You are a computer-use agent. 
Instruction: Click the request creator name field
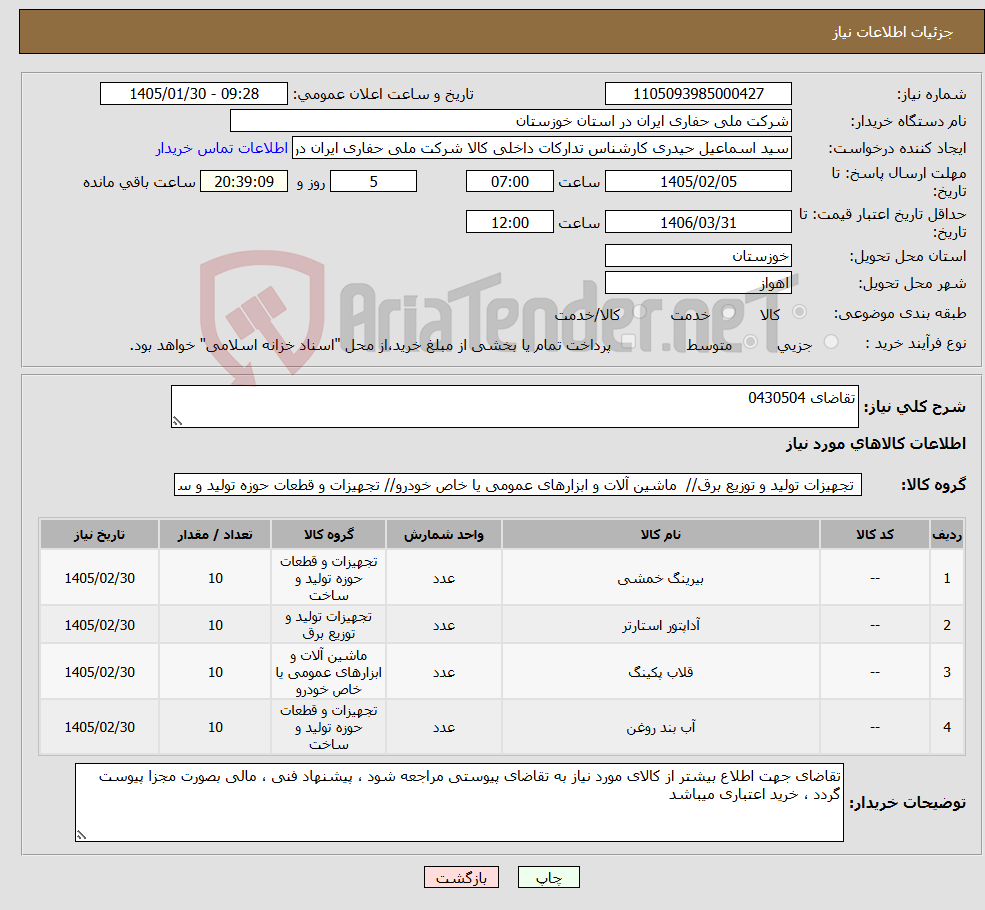point(541,148)
